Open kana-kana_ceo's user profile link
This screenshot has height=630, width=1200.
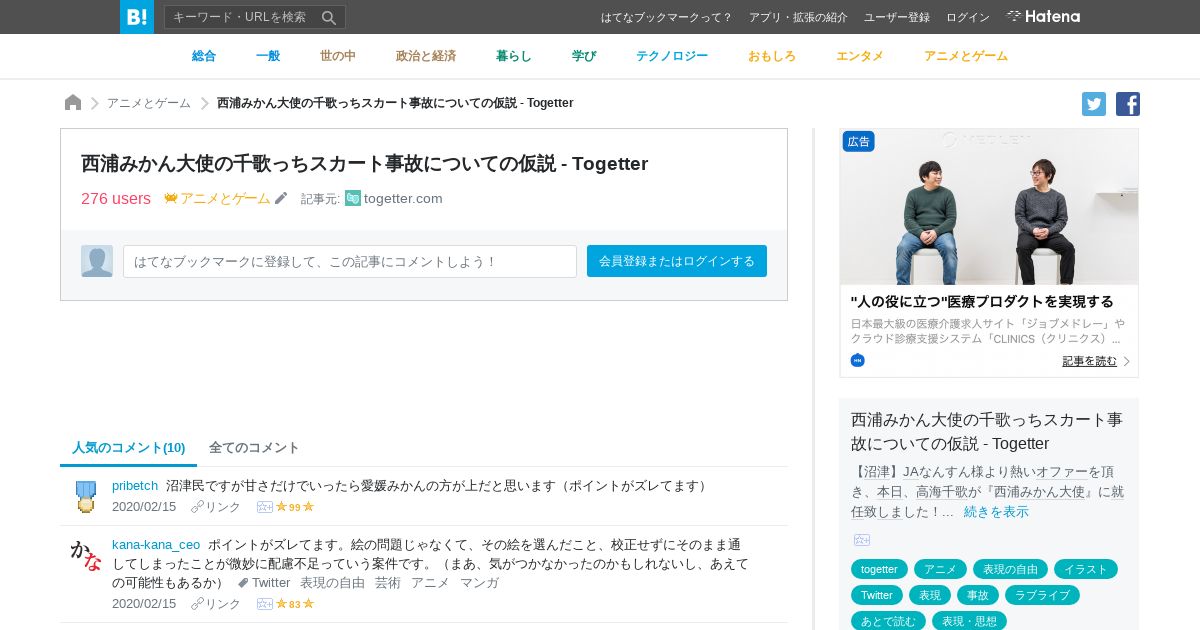click(156, 544)
